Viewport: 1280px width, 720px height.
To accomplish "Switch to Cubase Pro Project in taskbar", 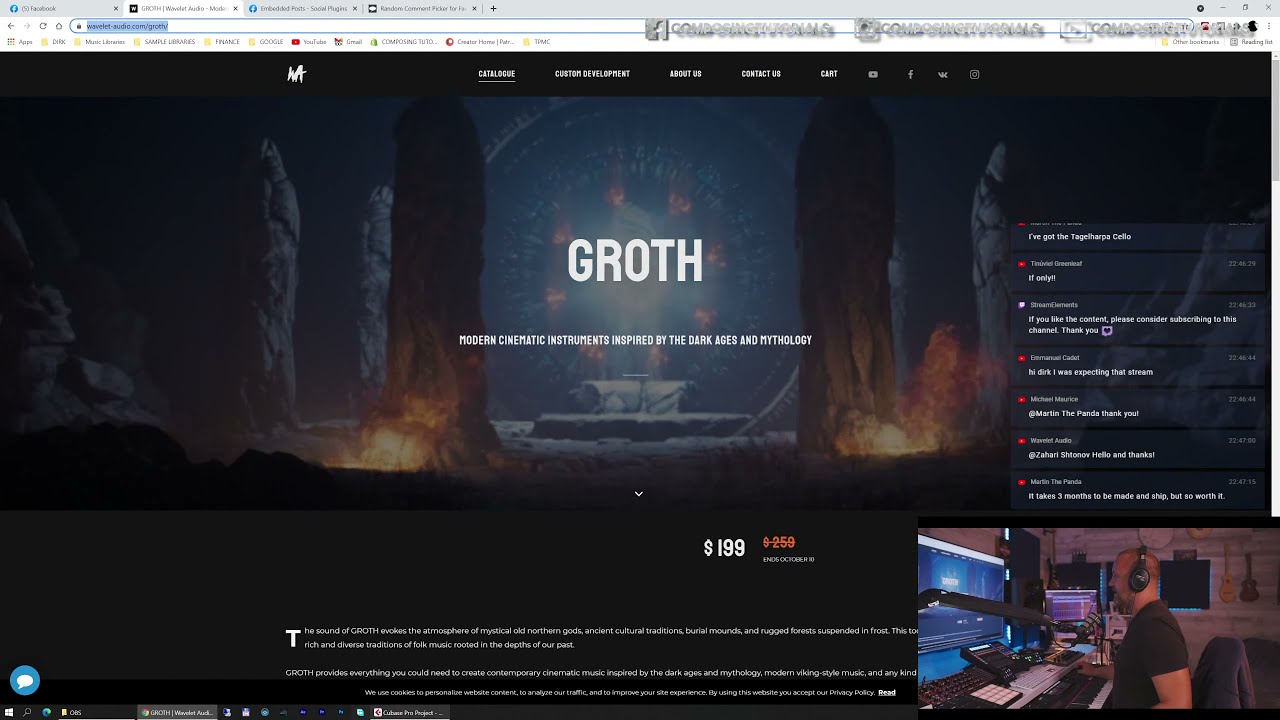I will point(410,712).
